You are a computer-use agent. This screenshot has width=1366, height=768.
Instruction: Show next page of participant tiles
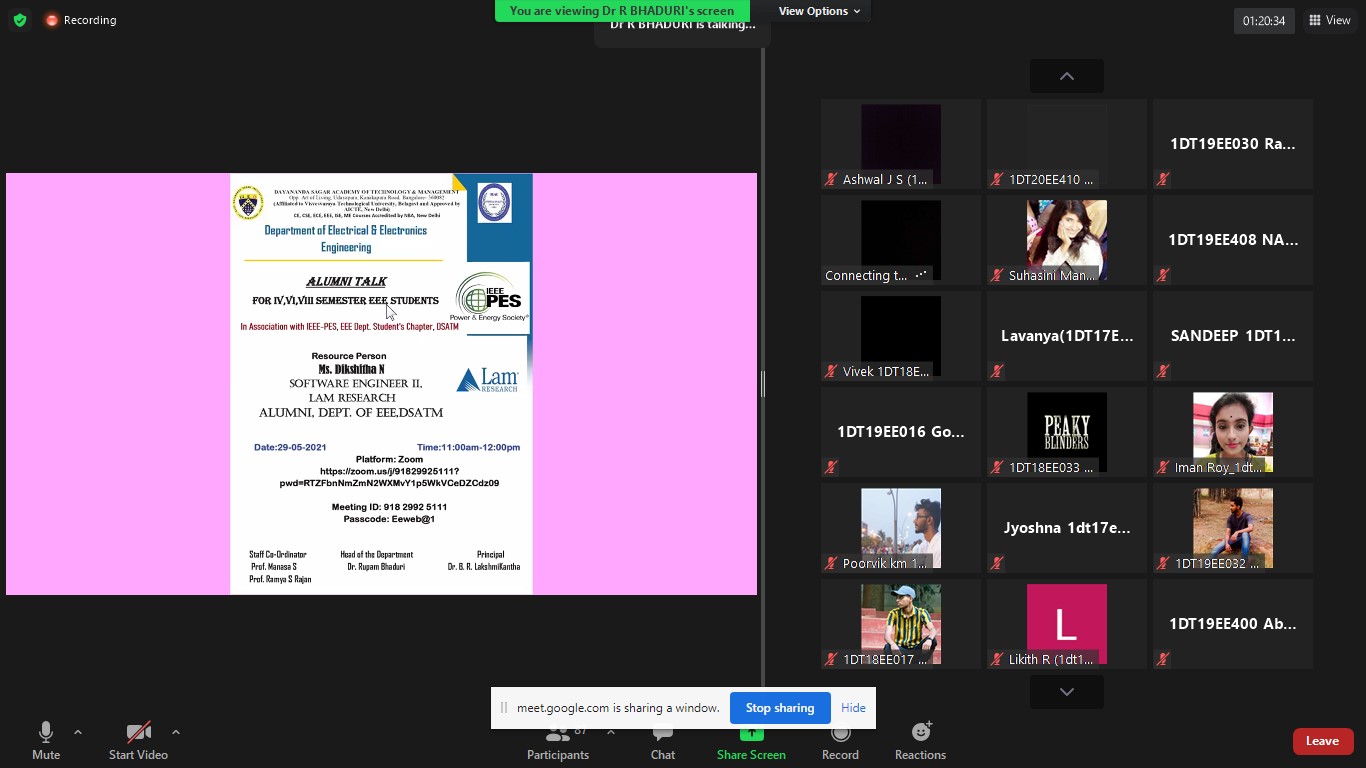click(1067, 692)
